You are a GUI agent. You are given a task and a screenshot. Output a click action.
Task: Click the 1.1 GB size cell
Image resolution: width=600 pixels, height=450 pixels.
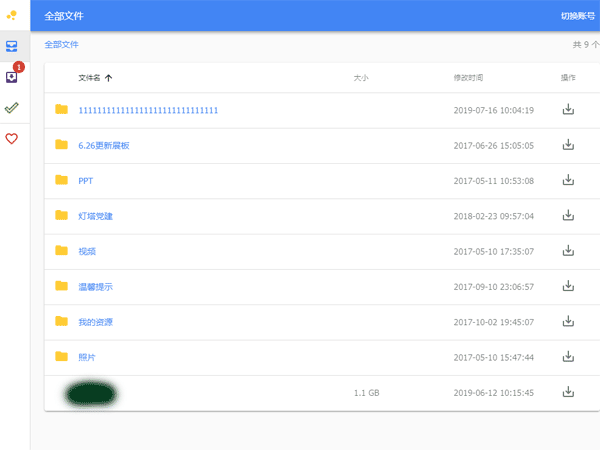(367, 393)
